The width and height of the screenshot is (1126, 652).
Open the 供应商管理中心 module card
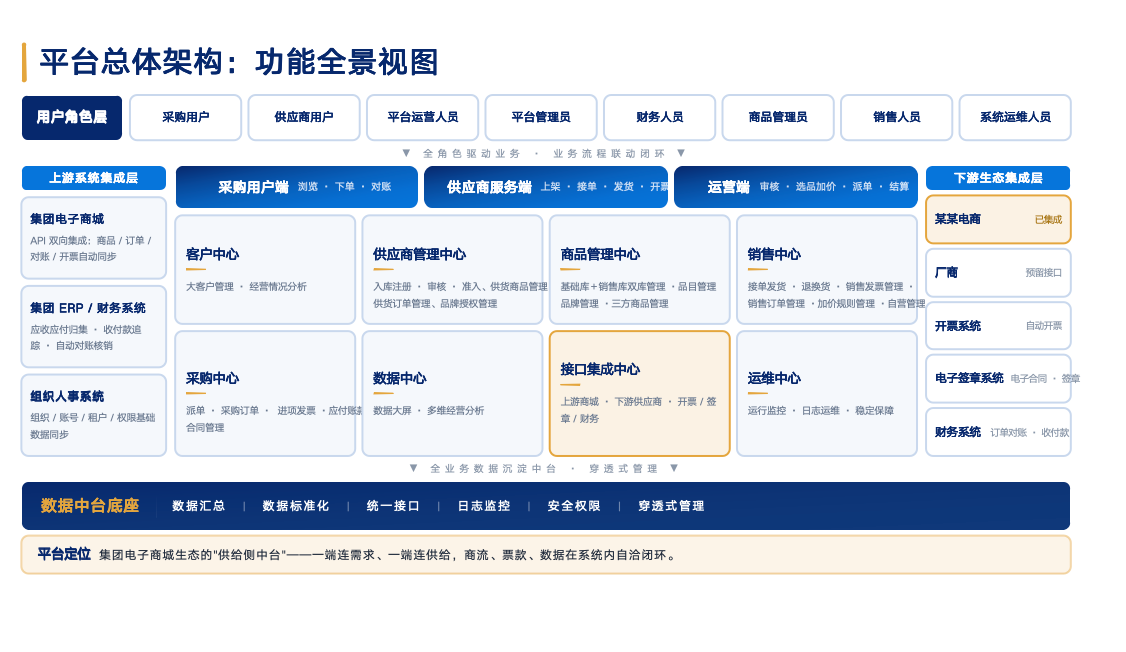coord(452,269)
